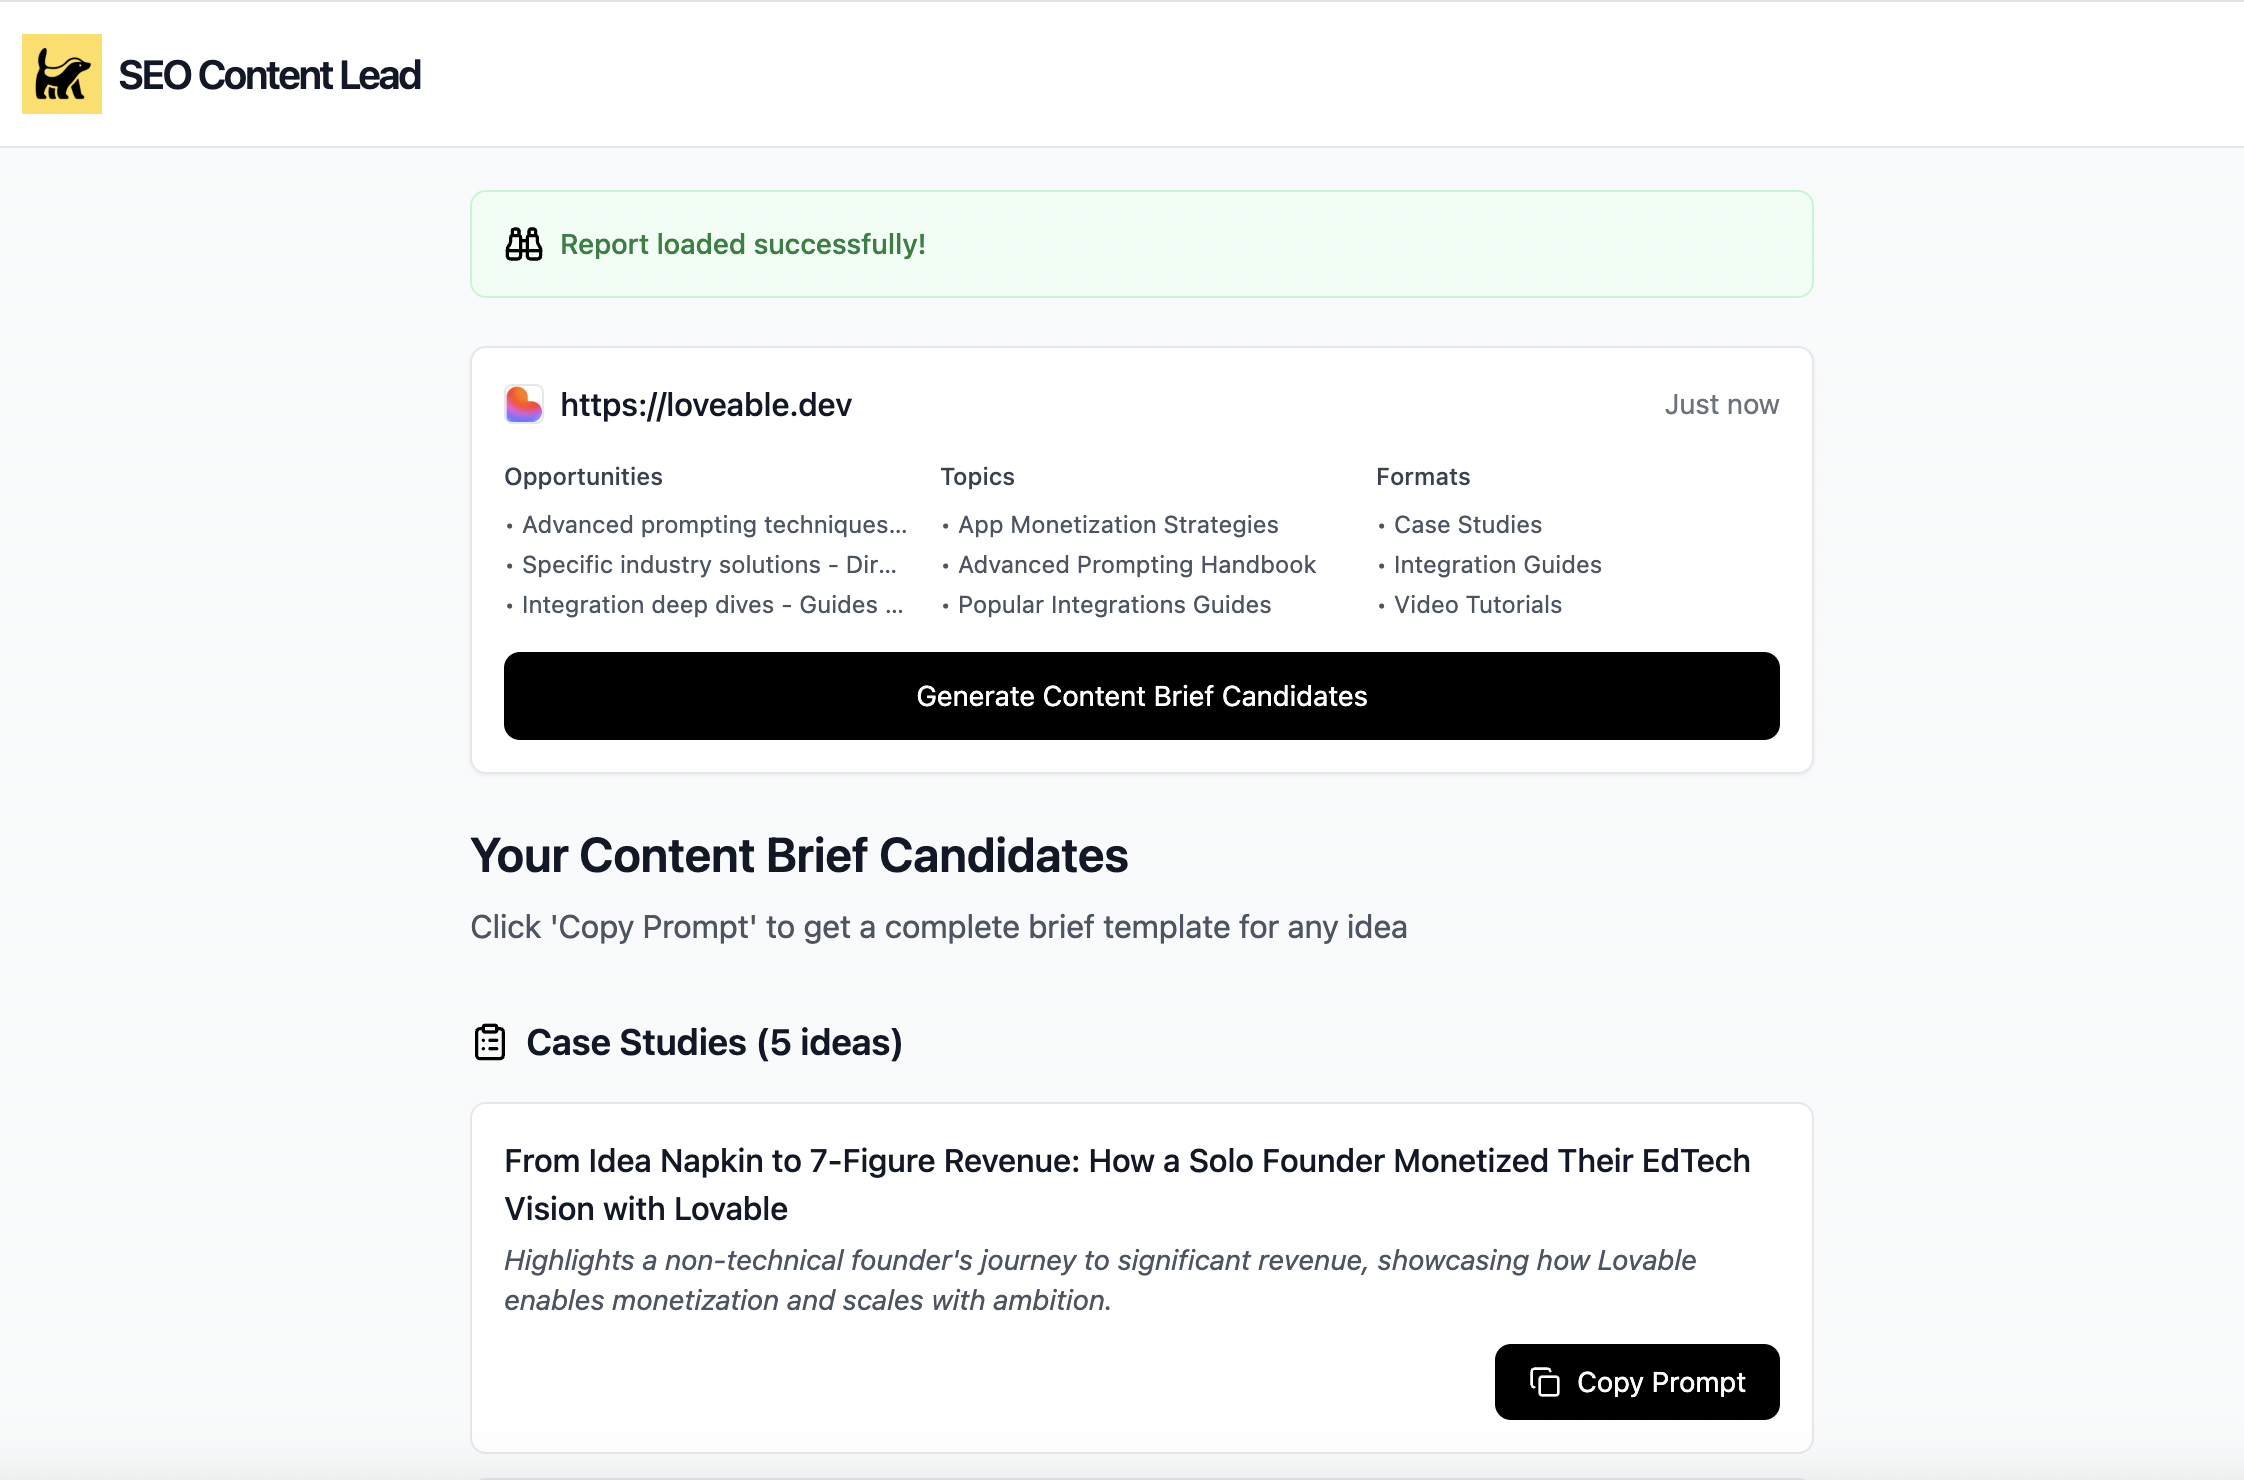Screen dimensions: 2244x1480
Task: Click App Monetization Strategies topic
Action: point(1118,524)
